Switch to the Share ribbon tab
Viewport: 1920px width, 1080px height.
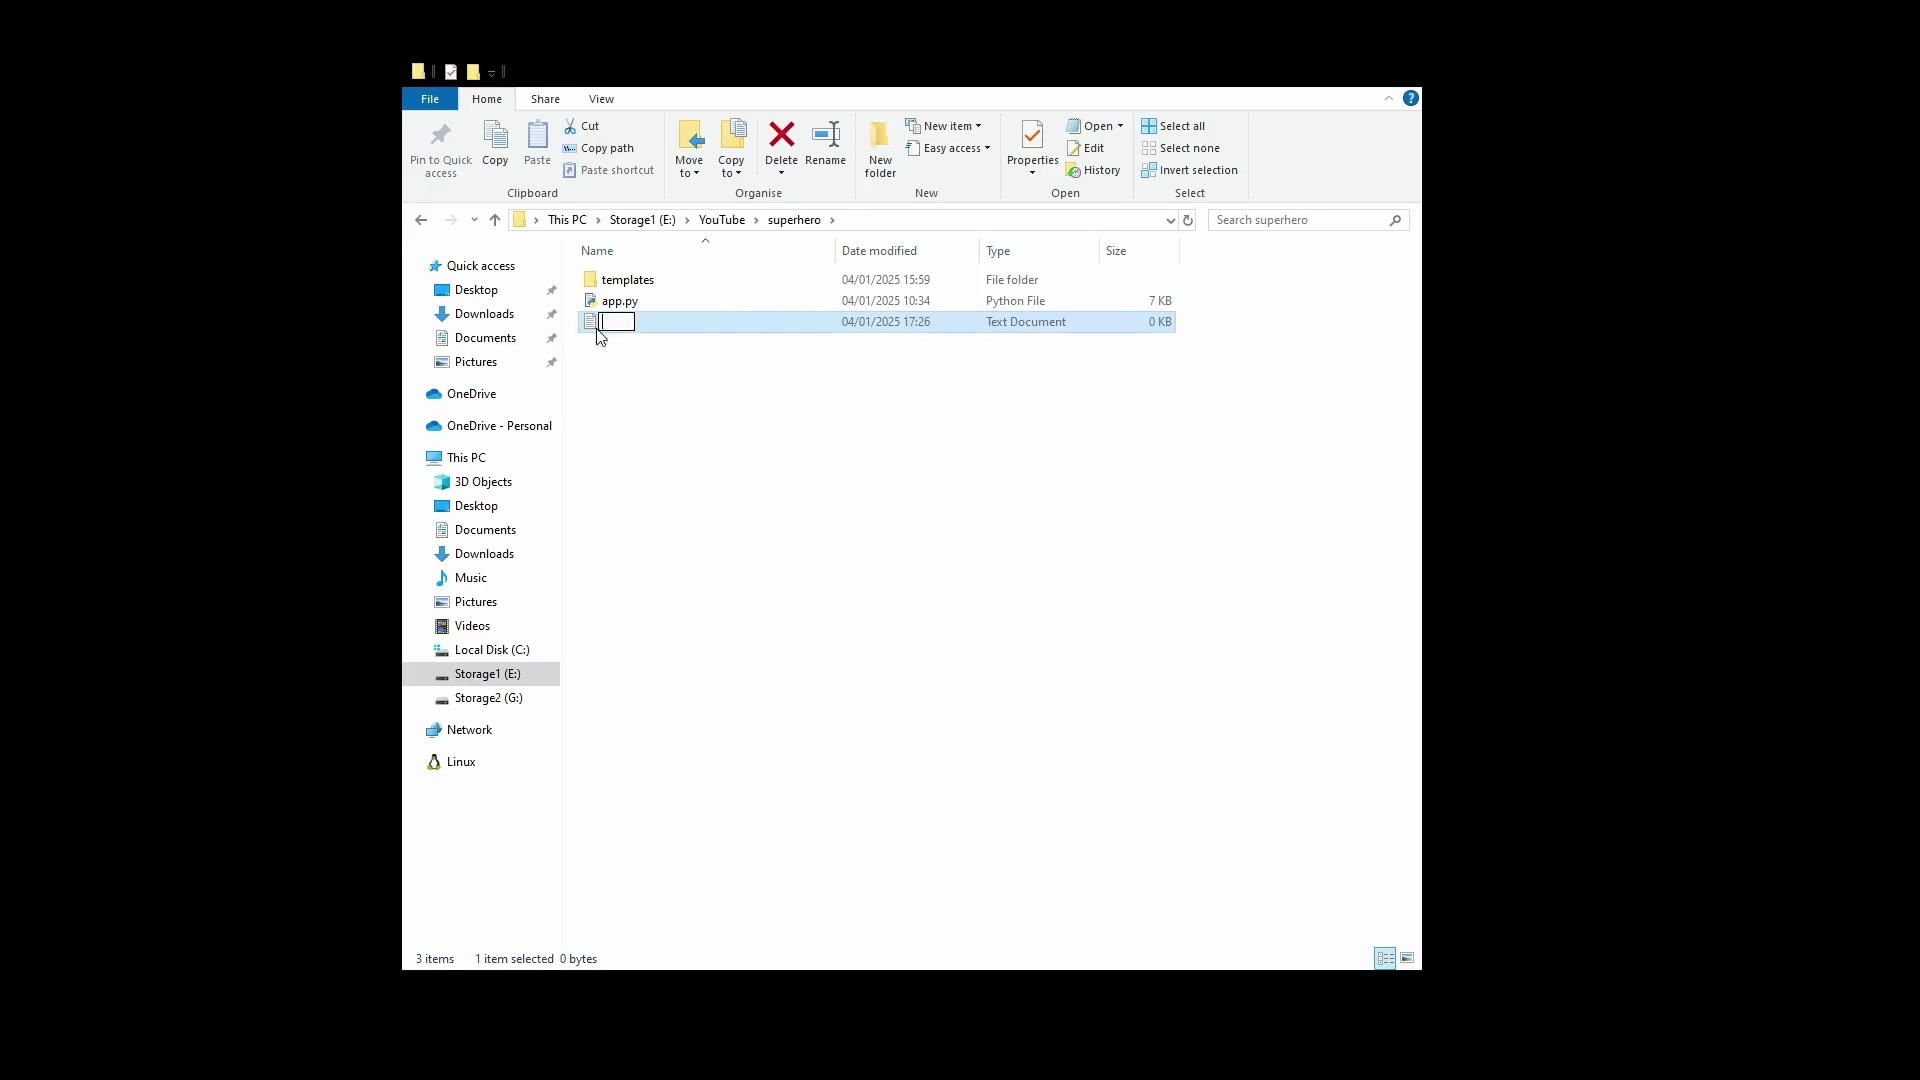tap(545, 99)
